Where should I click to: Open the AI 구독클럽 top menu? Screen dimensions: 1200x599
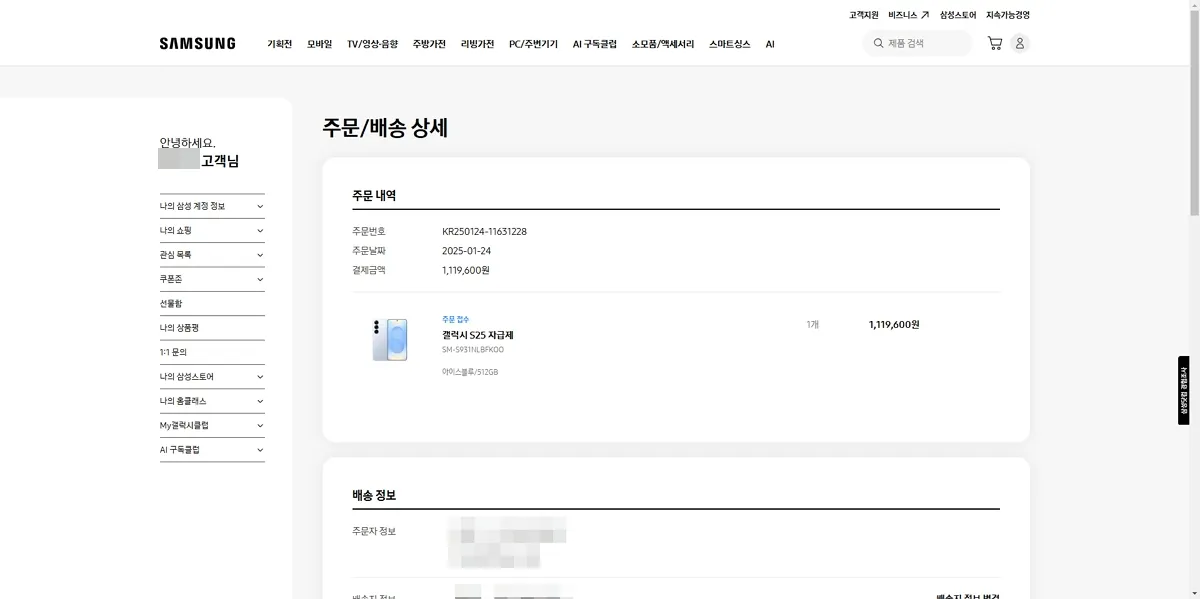click(x=594, y=44)
